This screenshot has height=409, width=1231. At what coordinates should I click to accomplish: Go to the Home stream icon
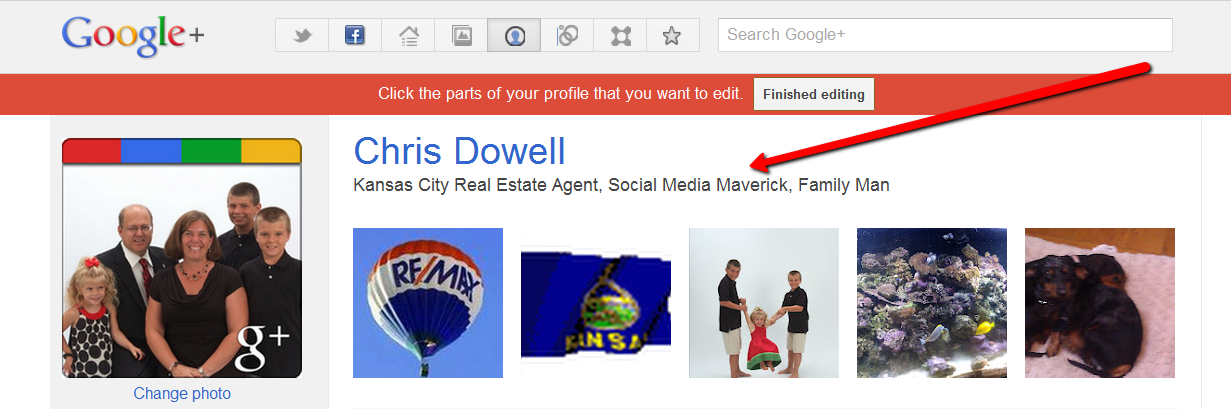408,36
